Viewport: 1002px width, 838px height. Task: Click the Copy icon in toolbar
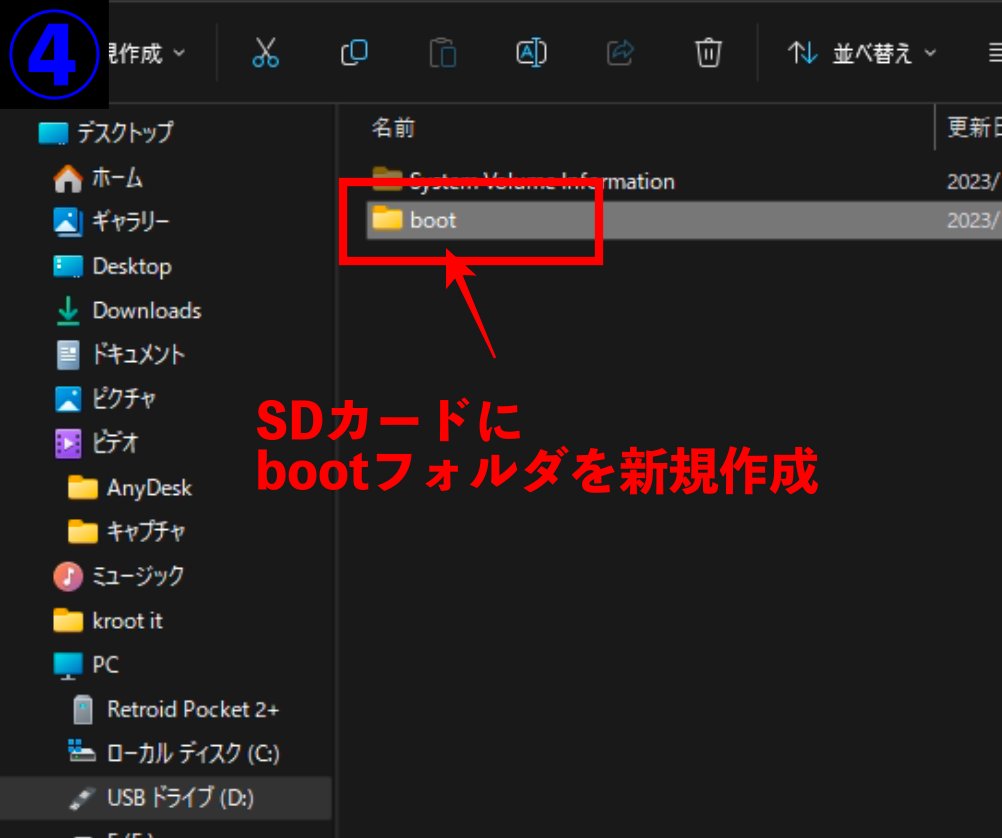354,52
